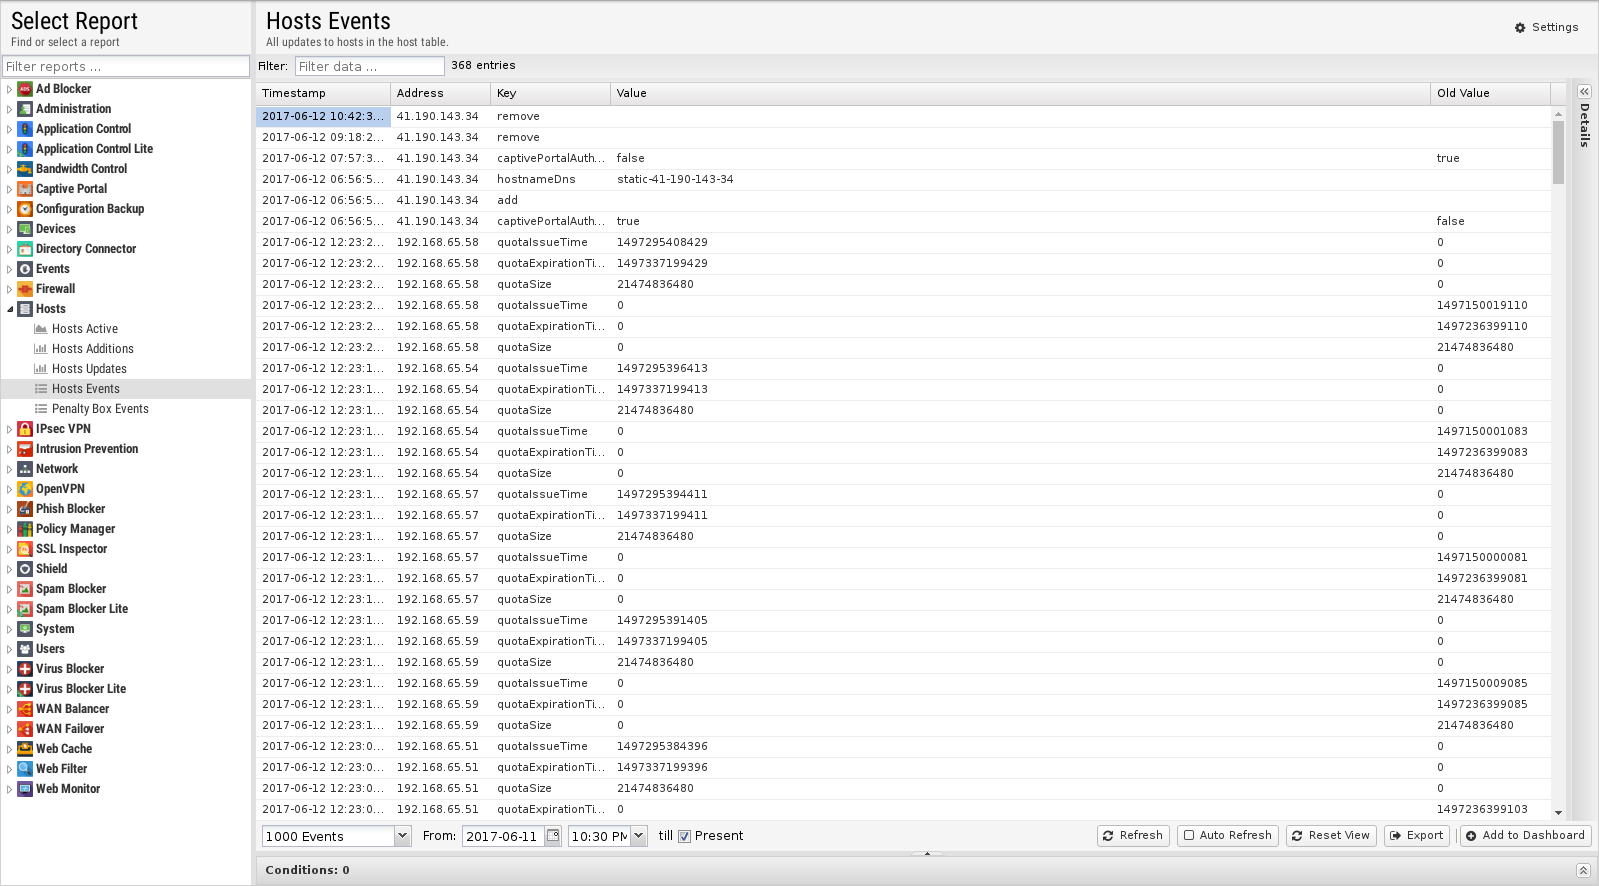
Task: Click the scrollbar up arrow
Action: [x=1558, y=113]
